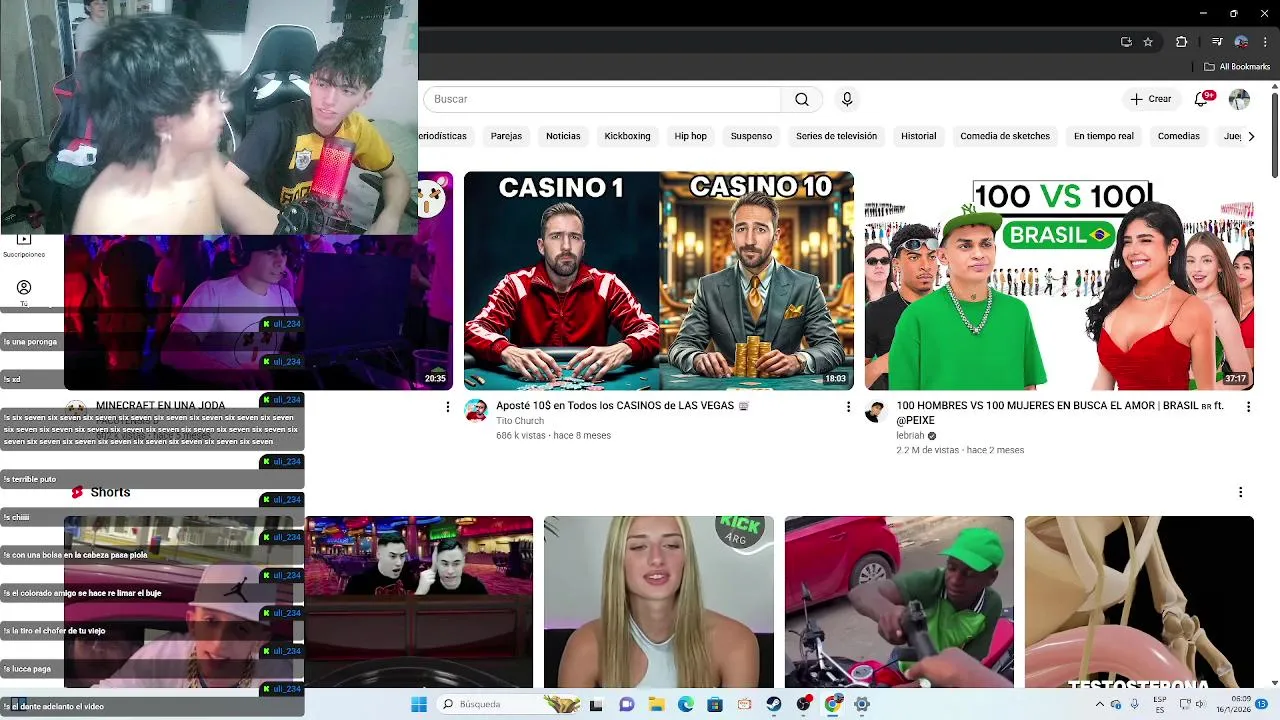The image size is (1280, 720).
Task: Click the install app icon in address bar
Action: 1126,42
